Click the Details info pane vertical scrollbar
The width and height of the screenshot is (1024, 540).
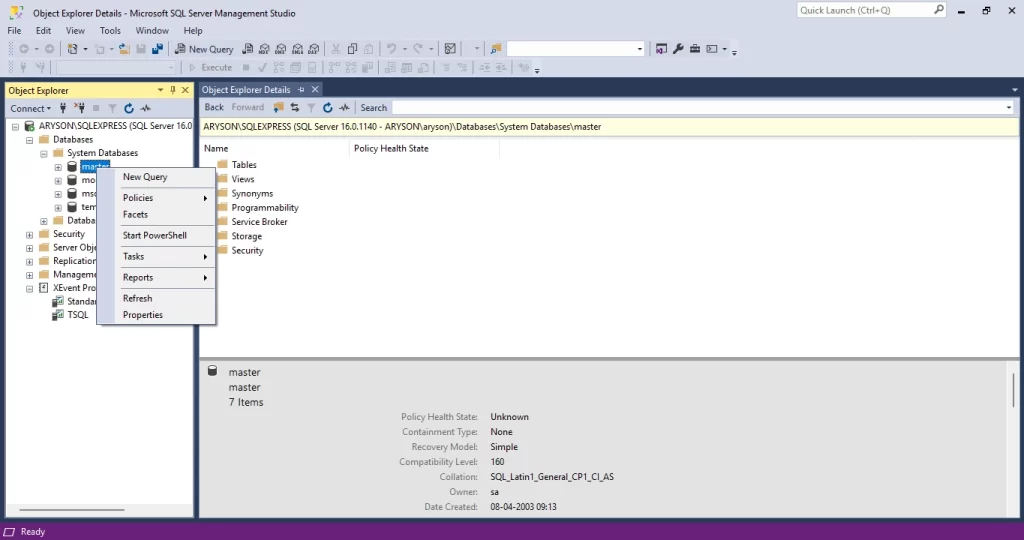(x=1015, y=390)
